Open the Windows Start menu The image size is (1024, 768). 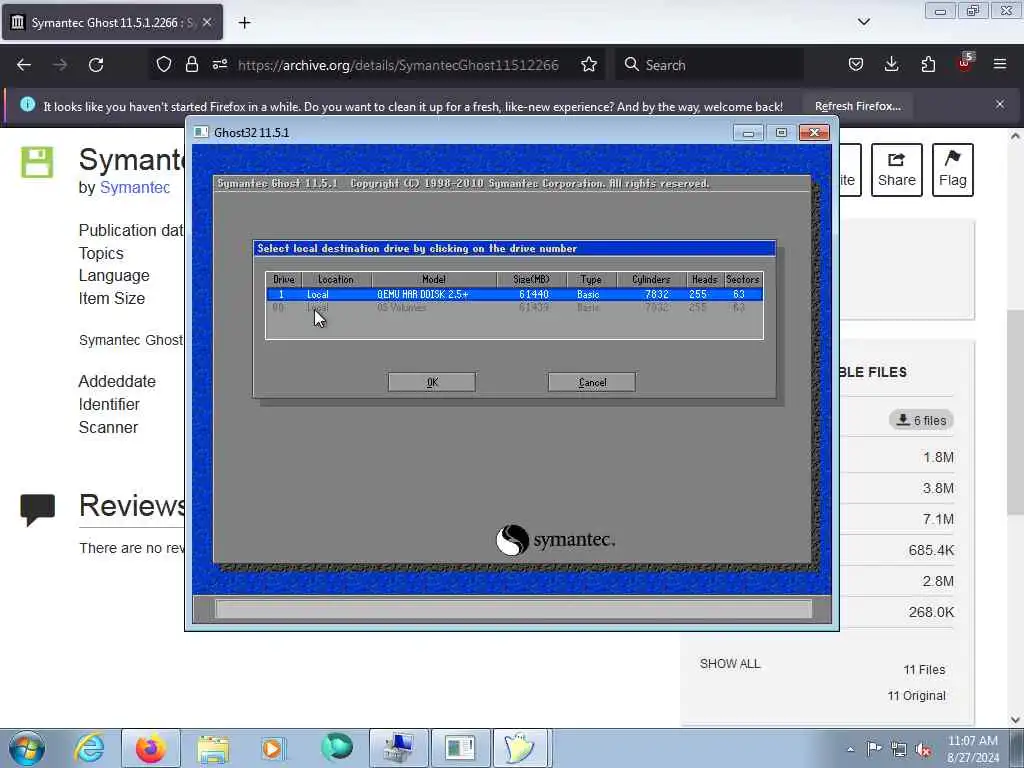coord(27,748)
